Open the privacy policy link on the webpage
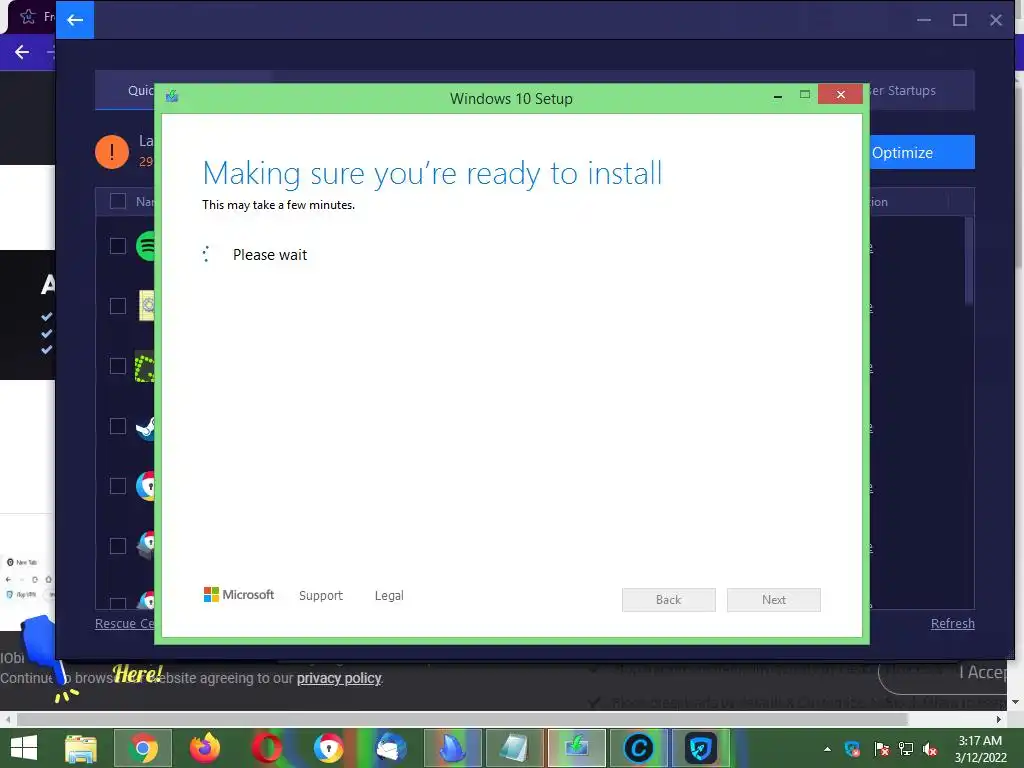The height and width of the screenshot is (768, 1024). [x=339, y=678]
